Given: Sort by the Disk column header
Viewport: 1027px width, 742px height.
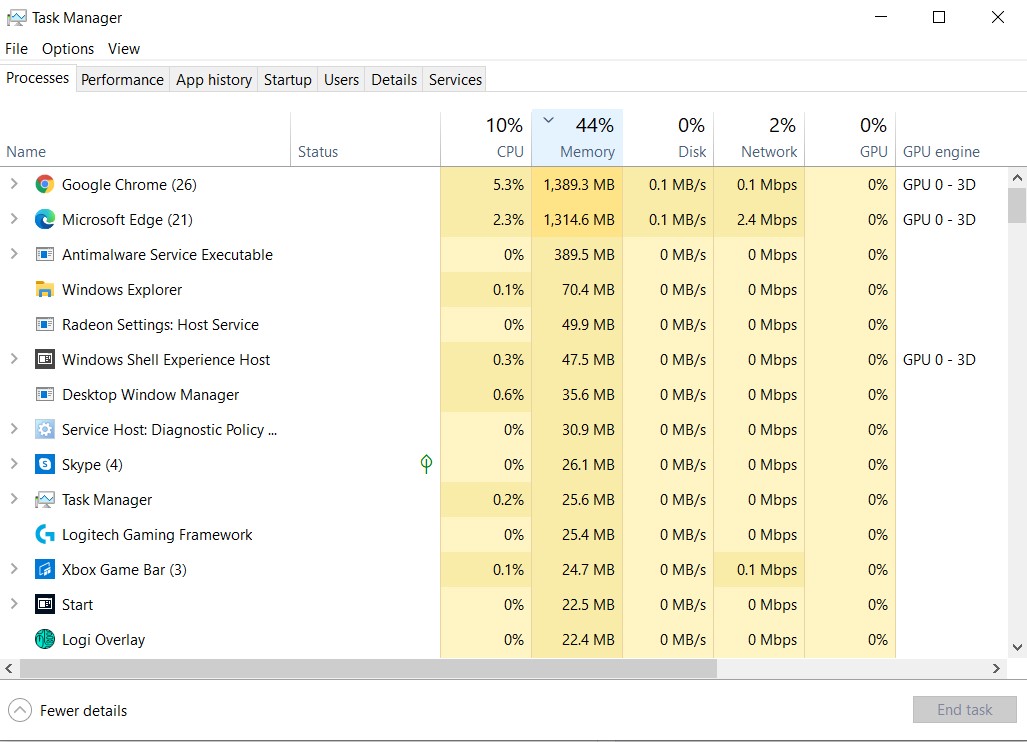Looking at the screenshot, I should (668, 138).
